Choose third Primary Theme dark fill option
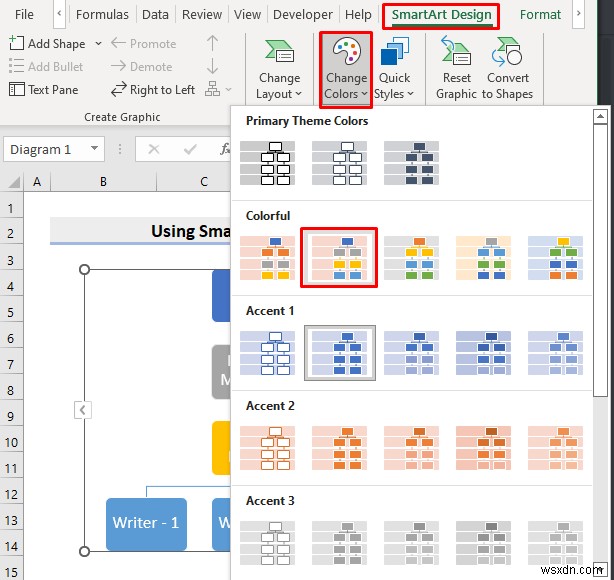 click(411, 163)
